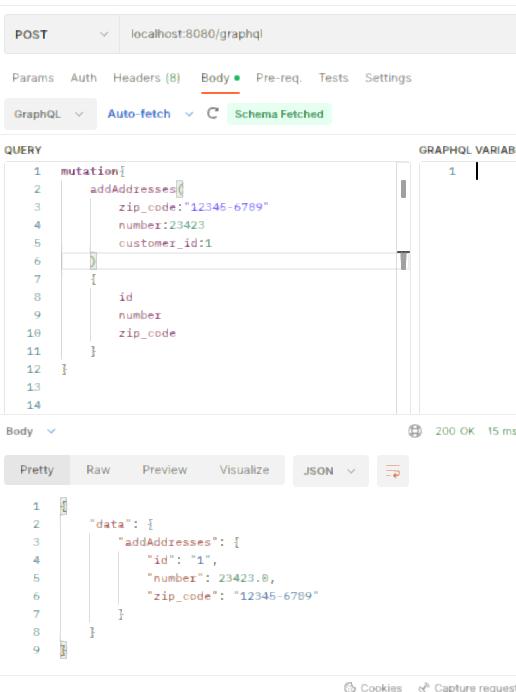The image size is (516, 692).
Task: Click the 200 OK status
Action: point(455,431)
